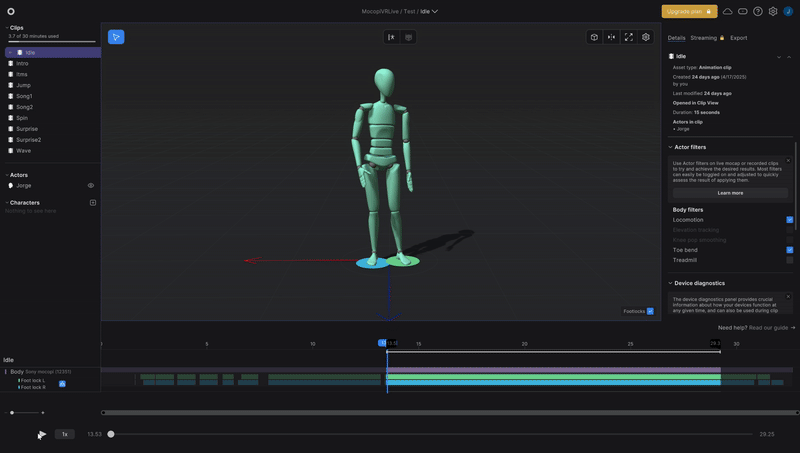Collapse the Device diagnostics section

click(670, 283)
